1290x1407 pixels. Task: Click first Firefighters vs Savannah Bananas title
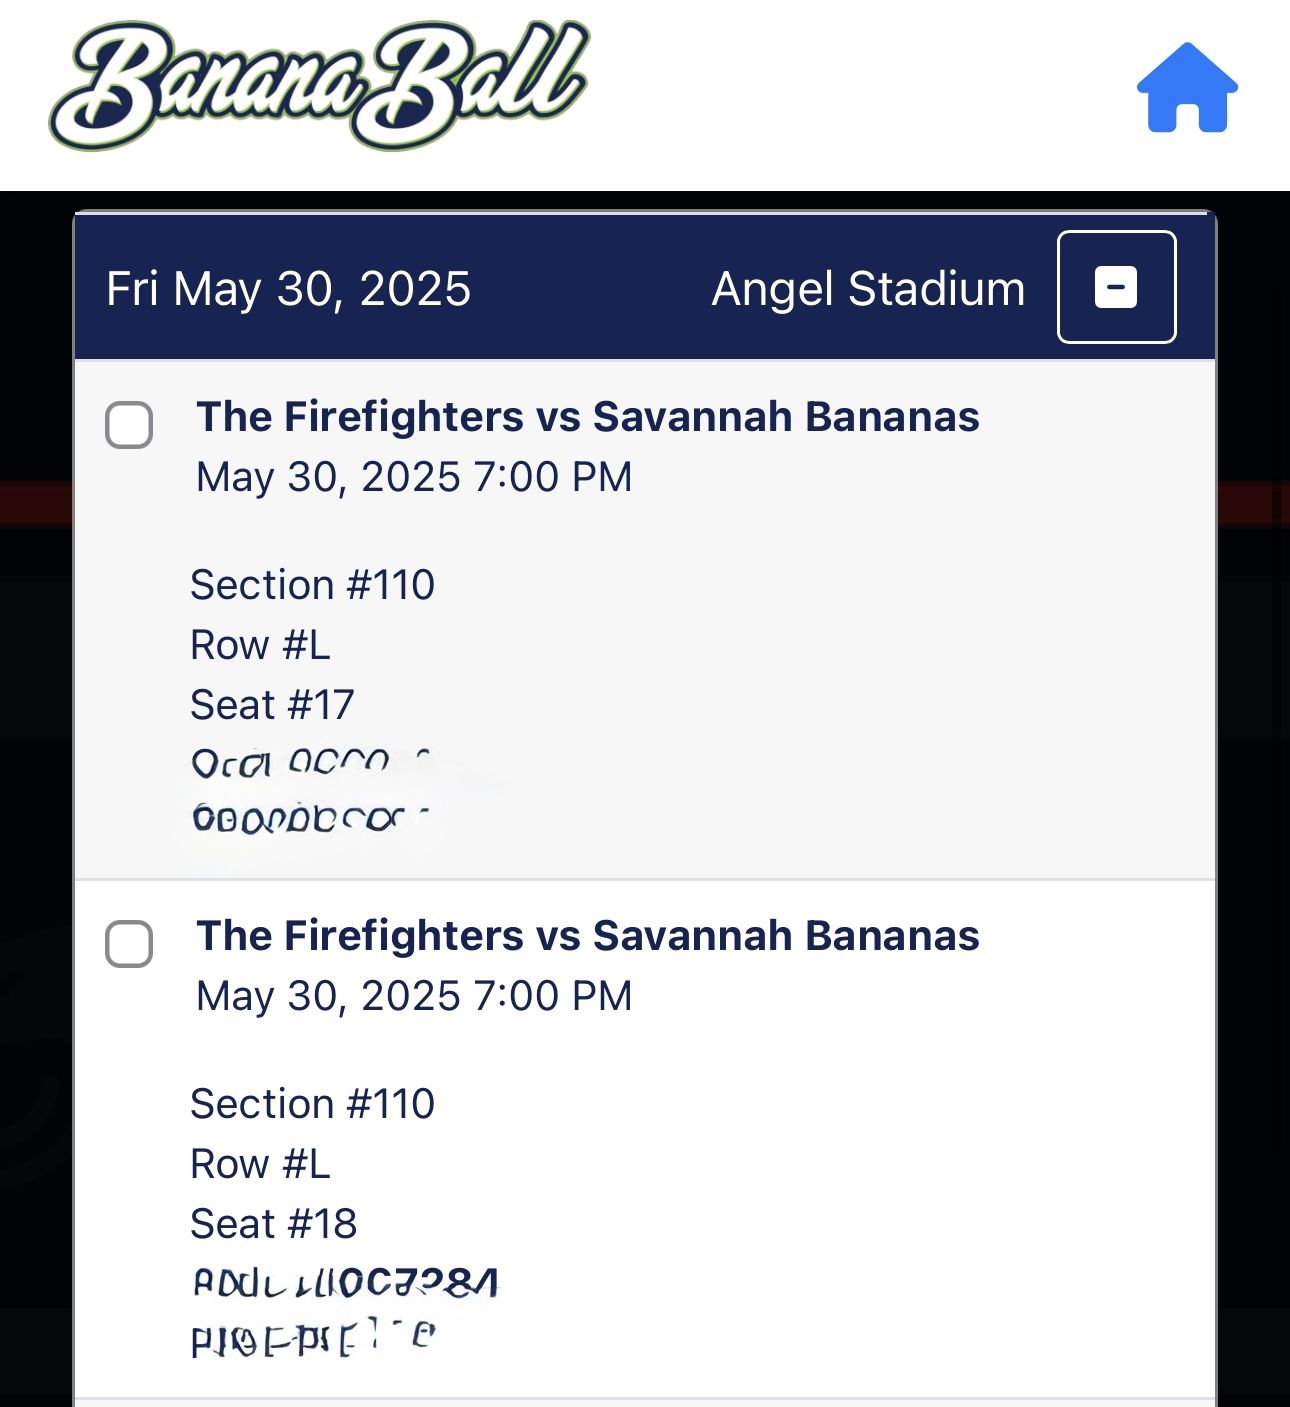click(587, 417)
